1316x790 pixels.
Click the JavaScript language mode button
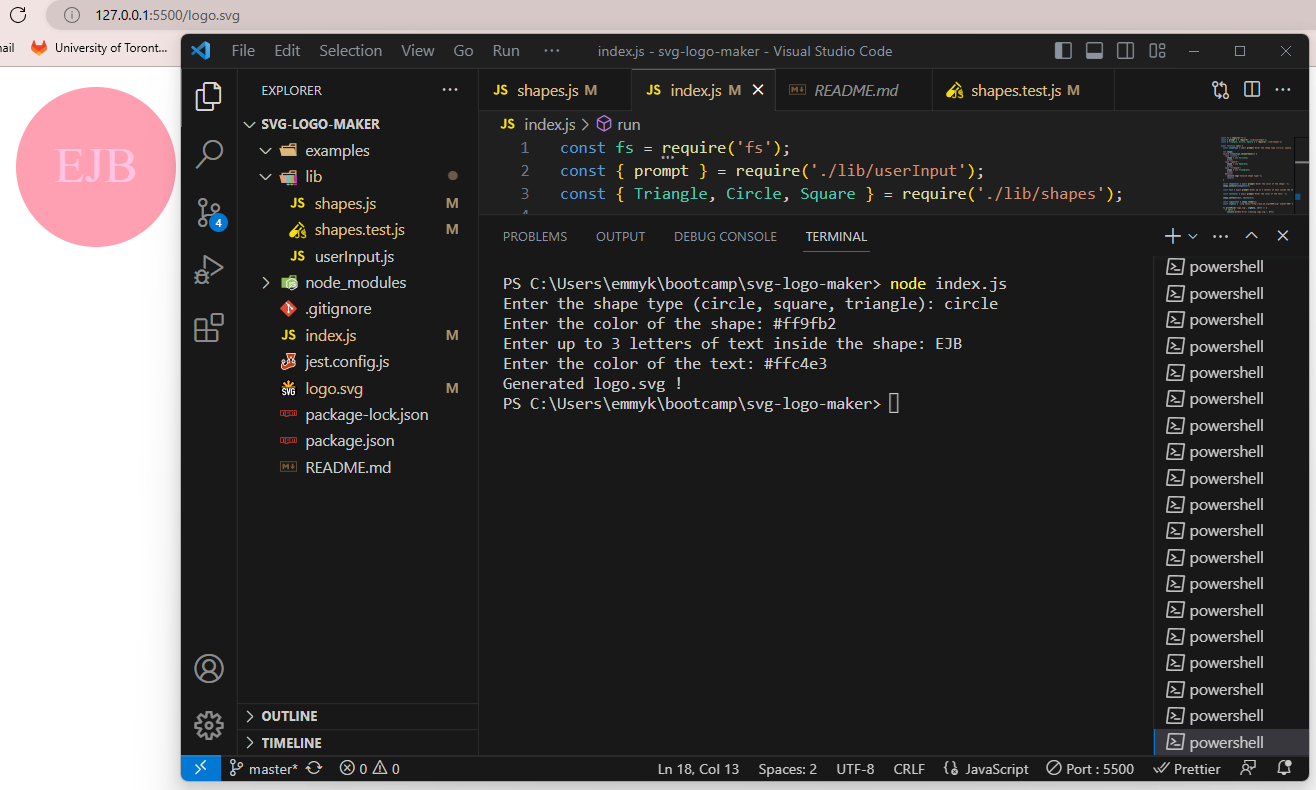(x=986, y=769)
